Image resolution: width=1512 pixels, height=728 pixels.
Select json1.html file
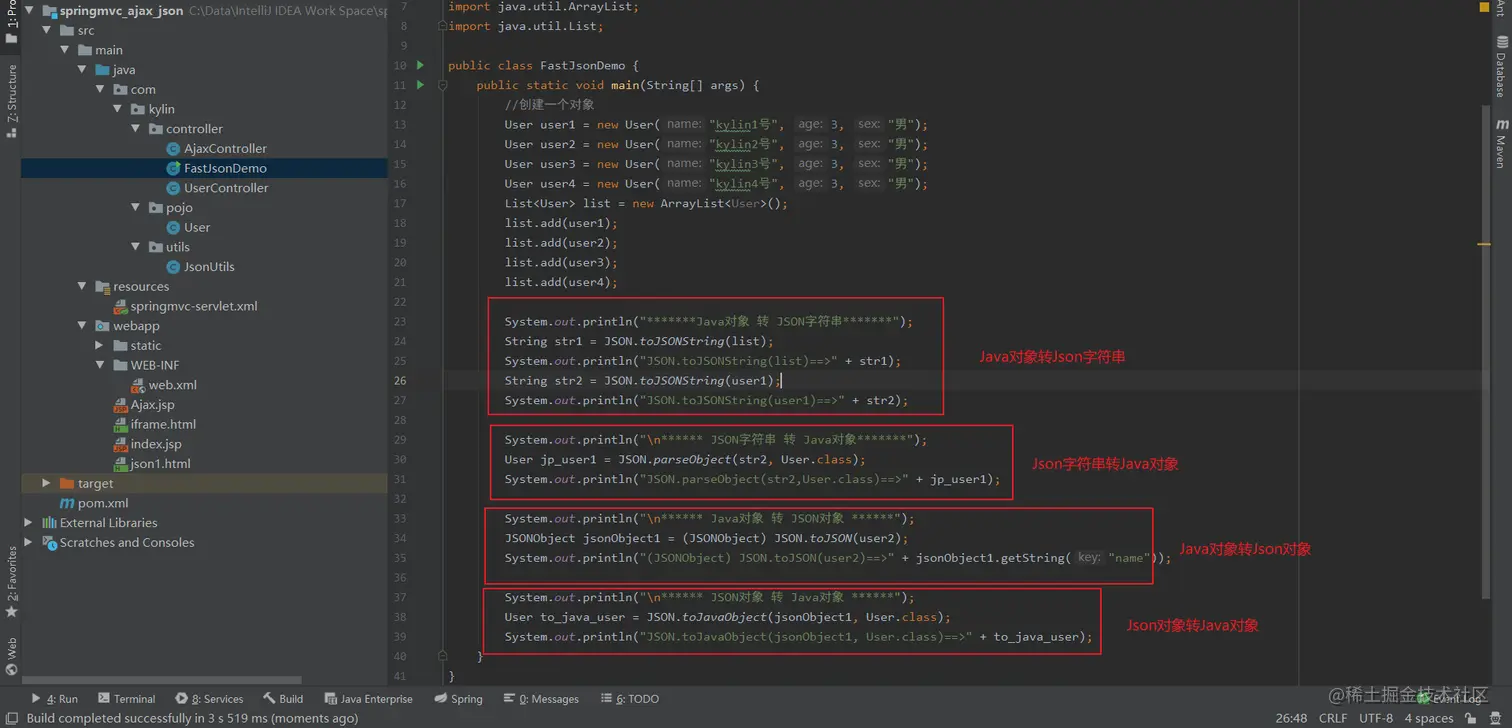pos(151,464)
